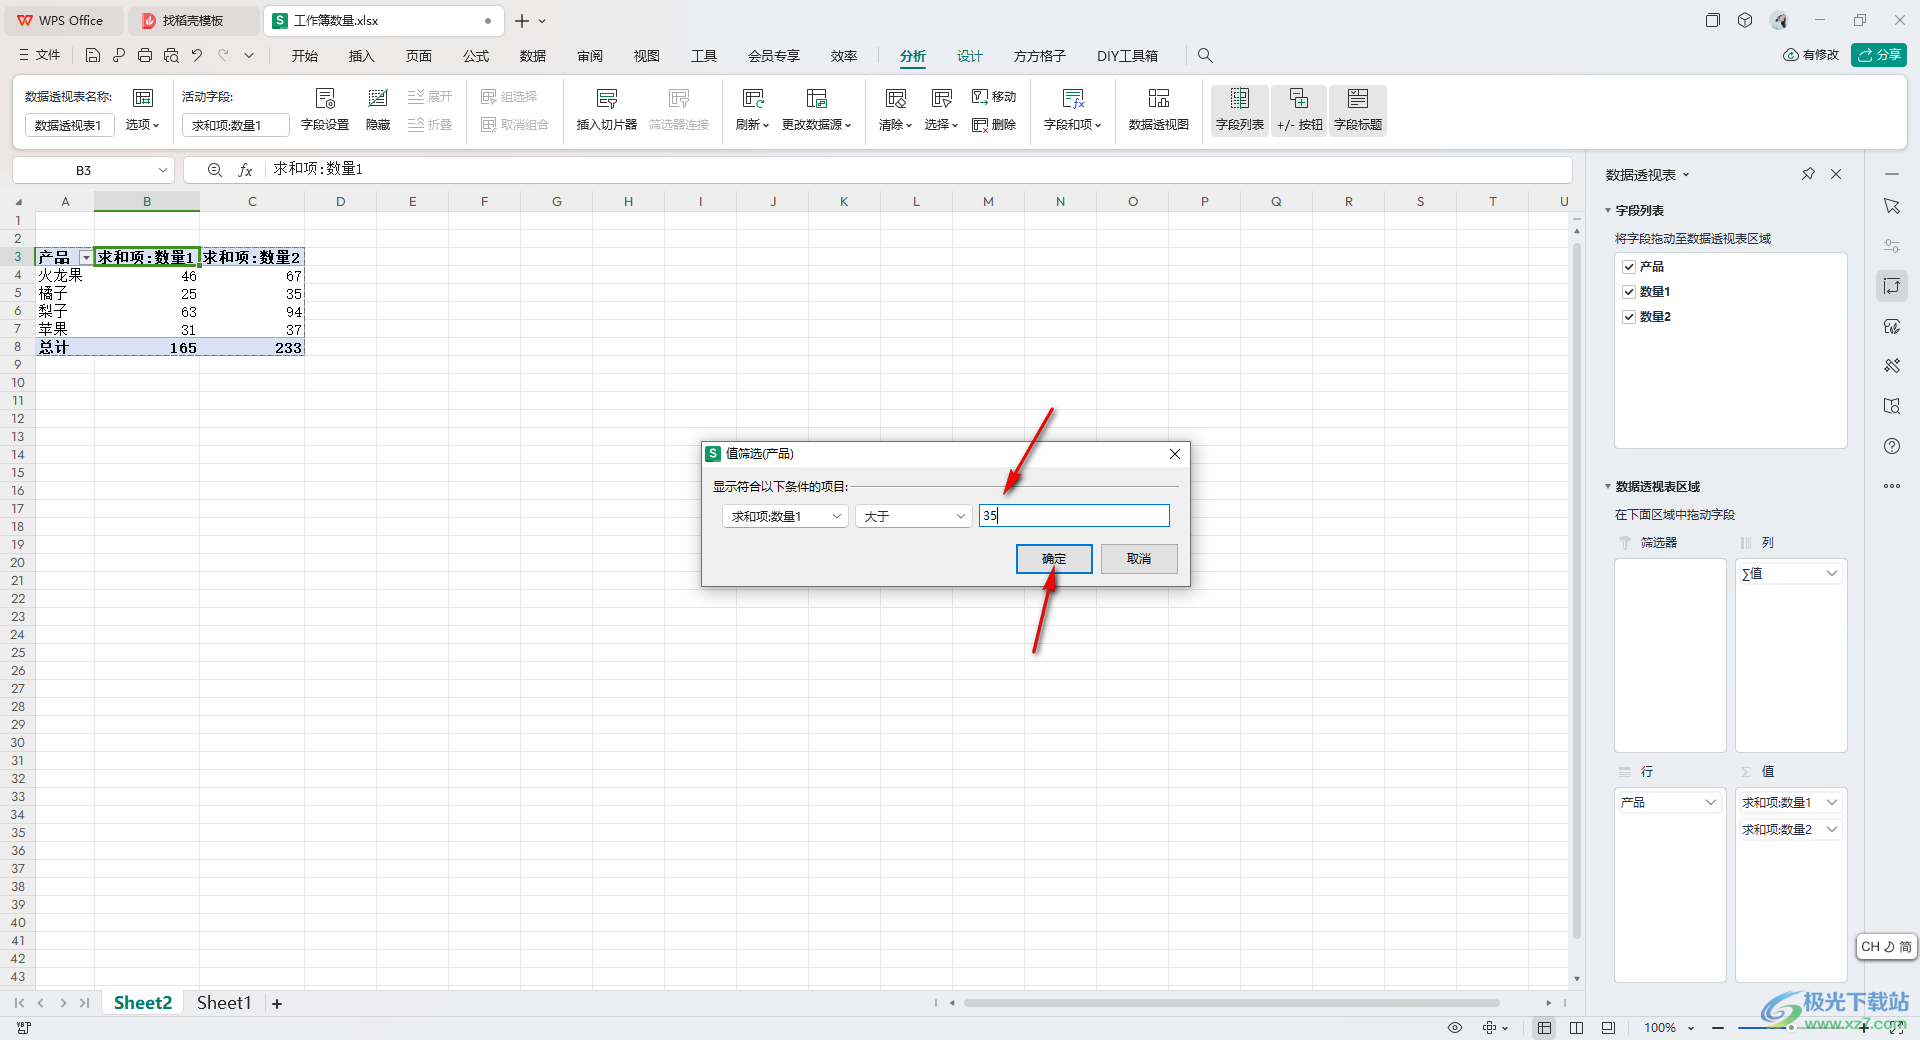Uncheck the 数量2 field checkbox

pyautogui.click(x=1629, y=317)
